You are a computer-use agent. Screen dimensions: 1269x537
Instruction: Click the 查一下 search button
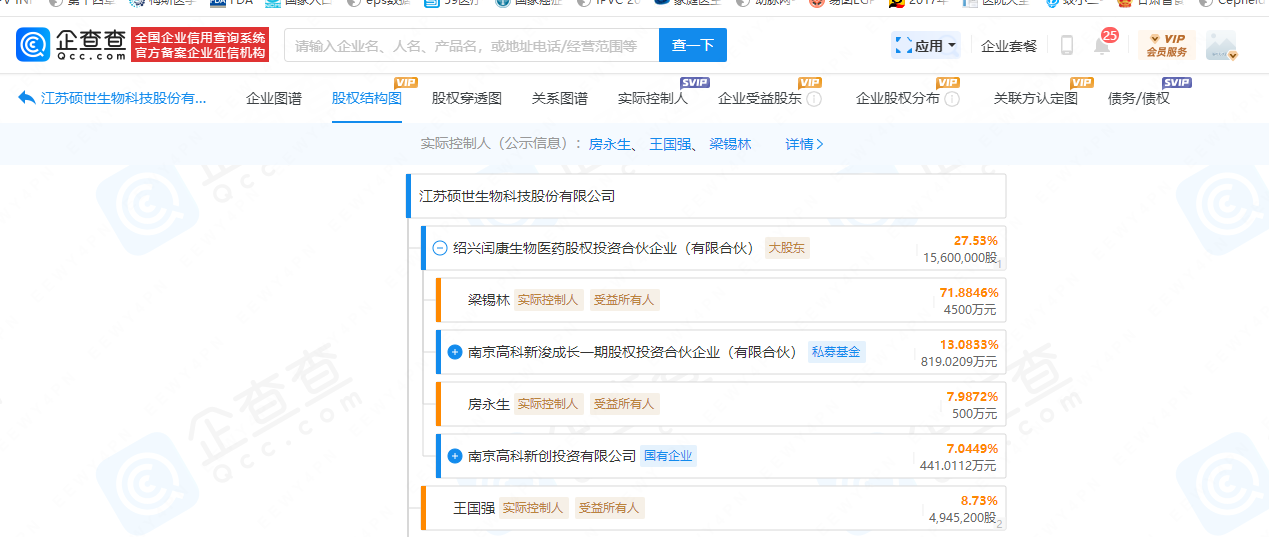(x=693, y=45)
